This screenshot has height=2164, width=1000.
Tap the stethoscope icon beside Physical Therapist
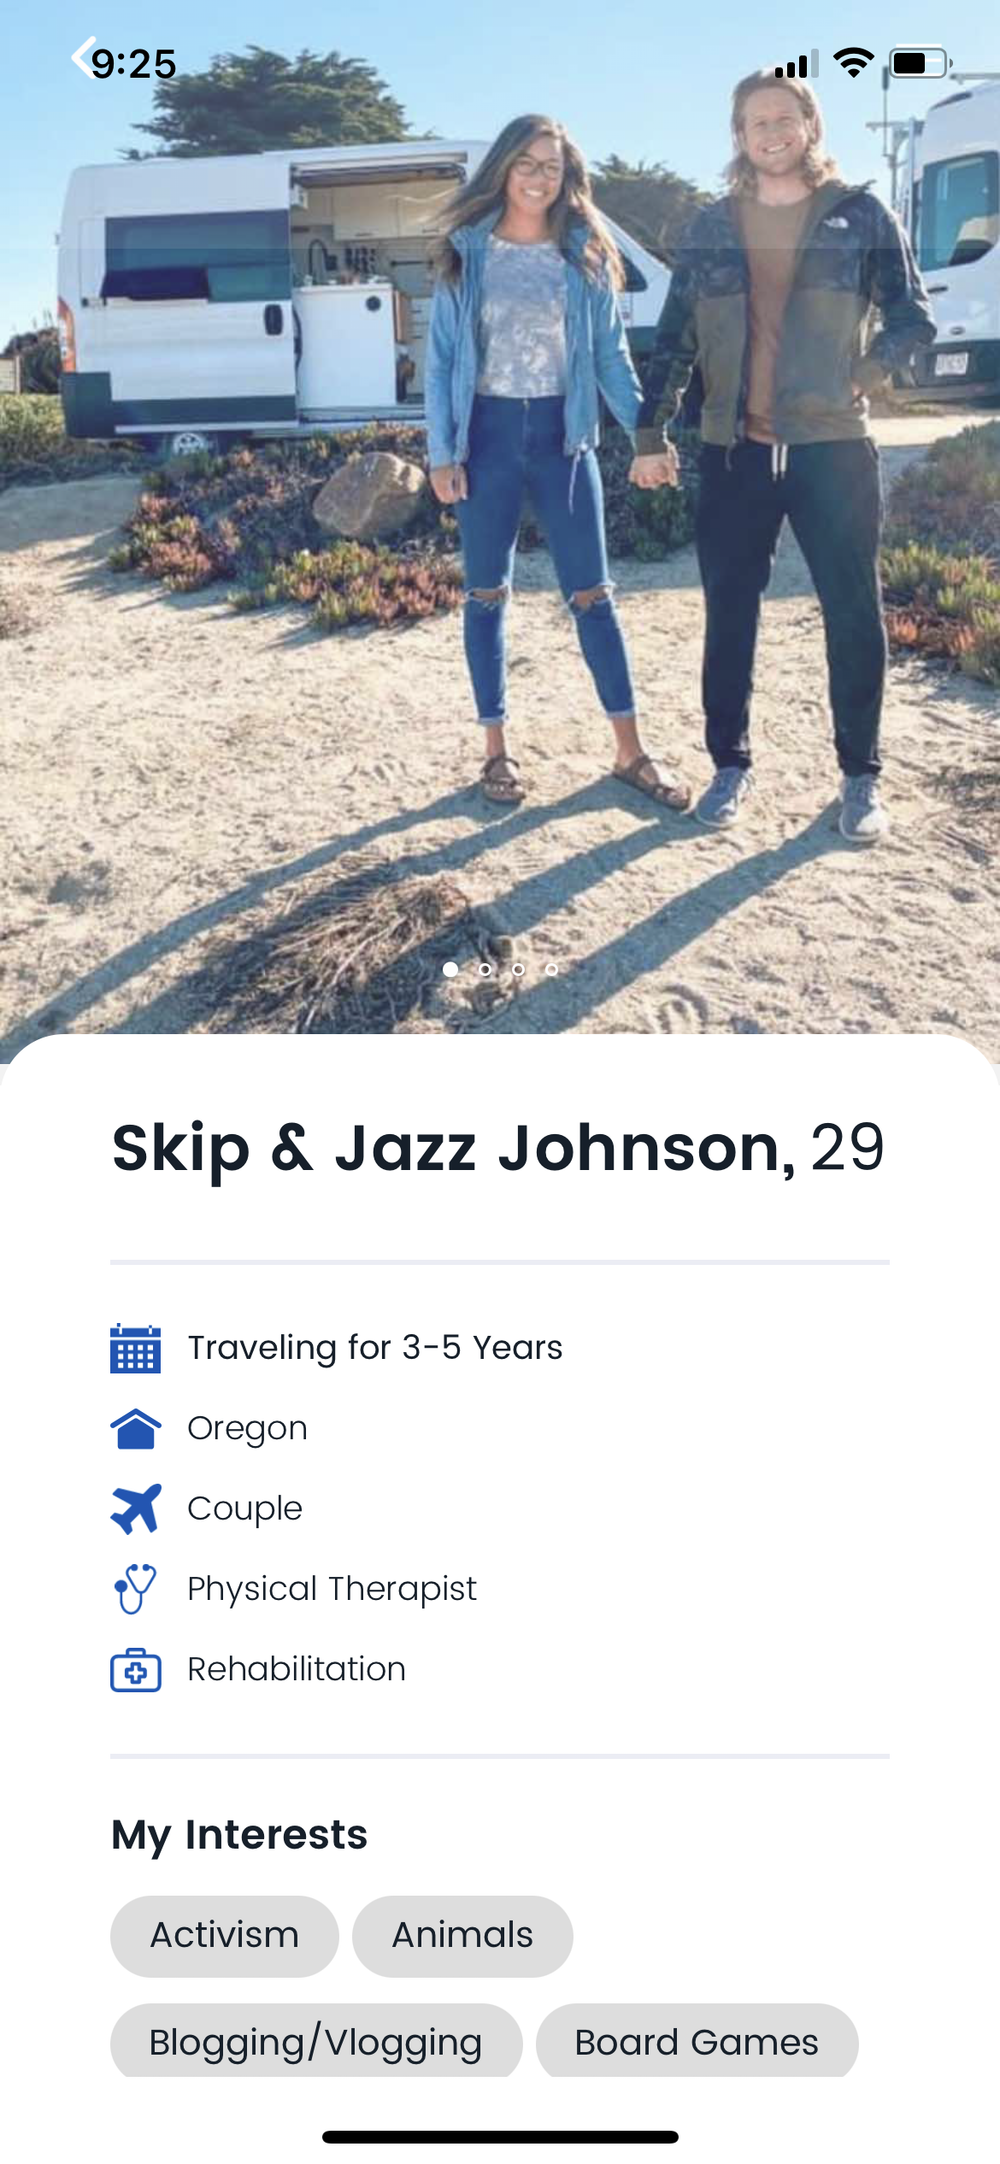pyautogui.click(x=135, y=1588)
